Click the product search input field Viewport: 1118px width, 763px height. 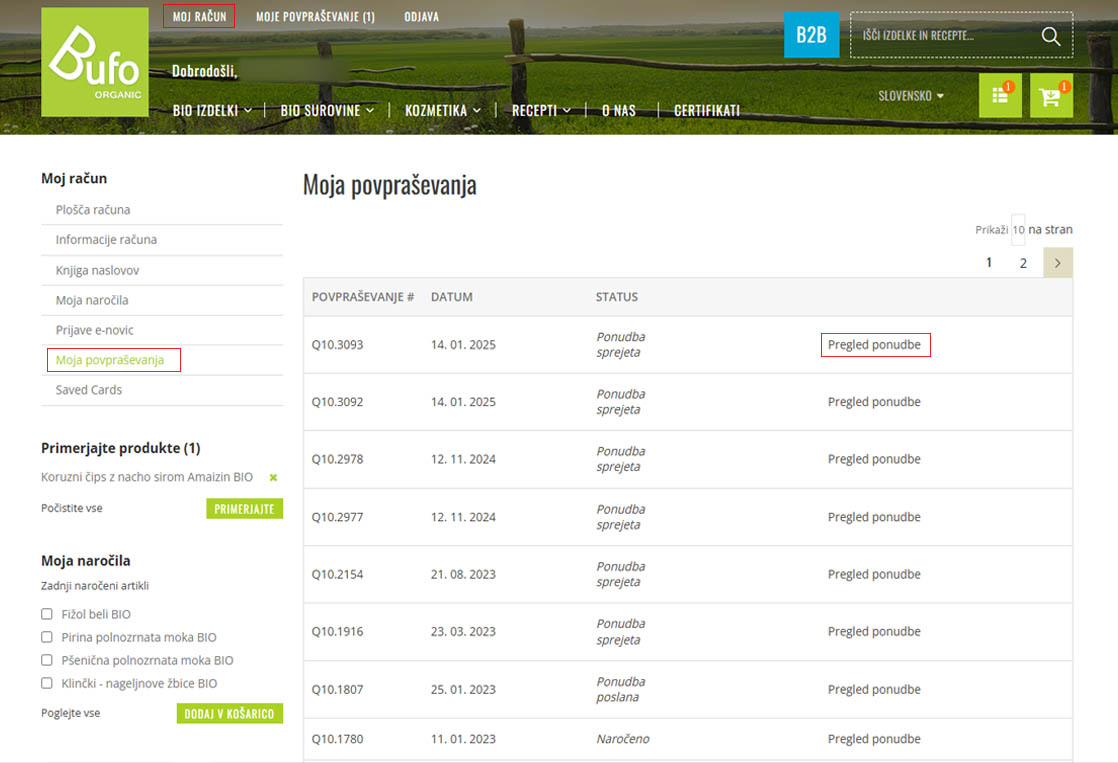940,36
